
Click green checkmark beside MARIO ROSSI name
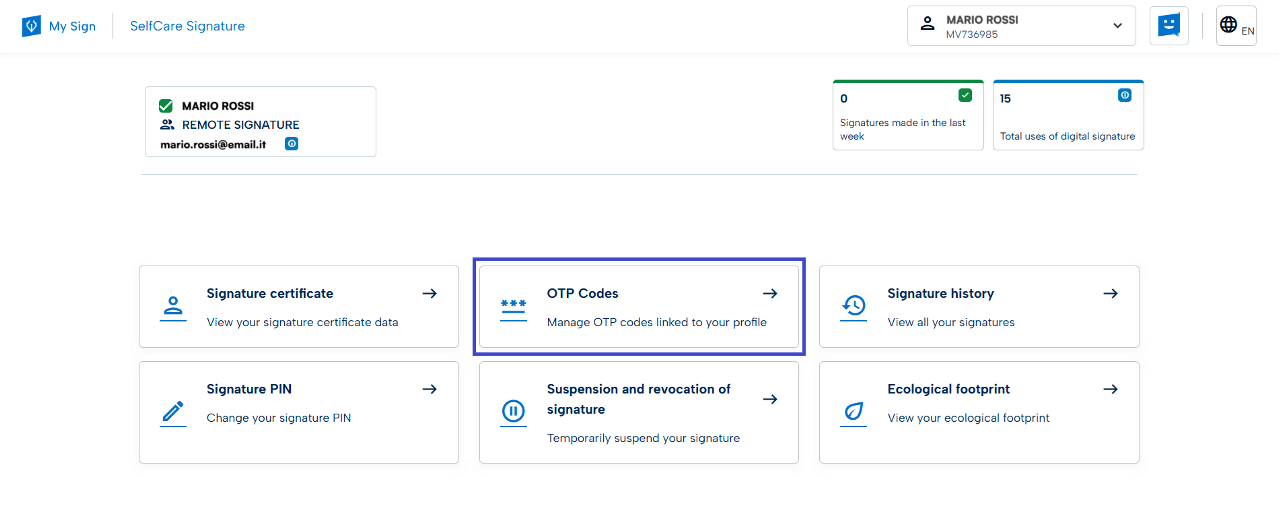click(x=166, y=106)
